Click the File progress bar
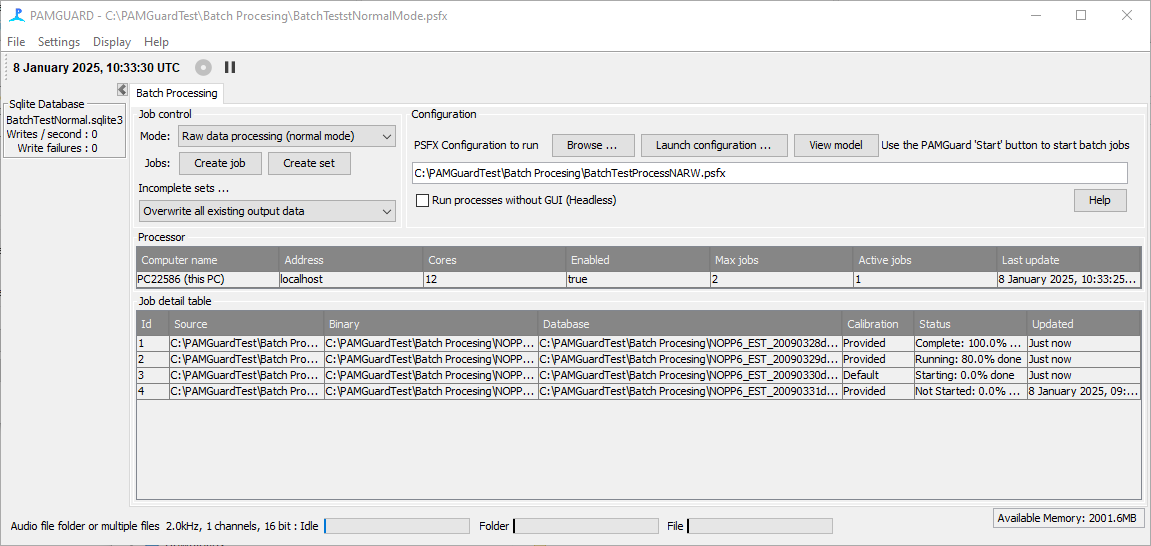1151x546 pixels. [760, 525]
